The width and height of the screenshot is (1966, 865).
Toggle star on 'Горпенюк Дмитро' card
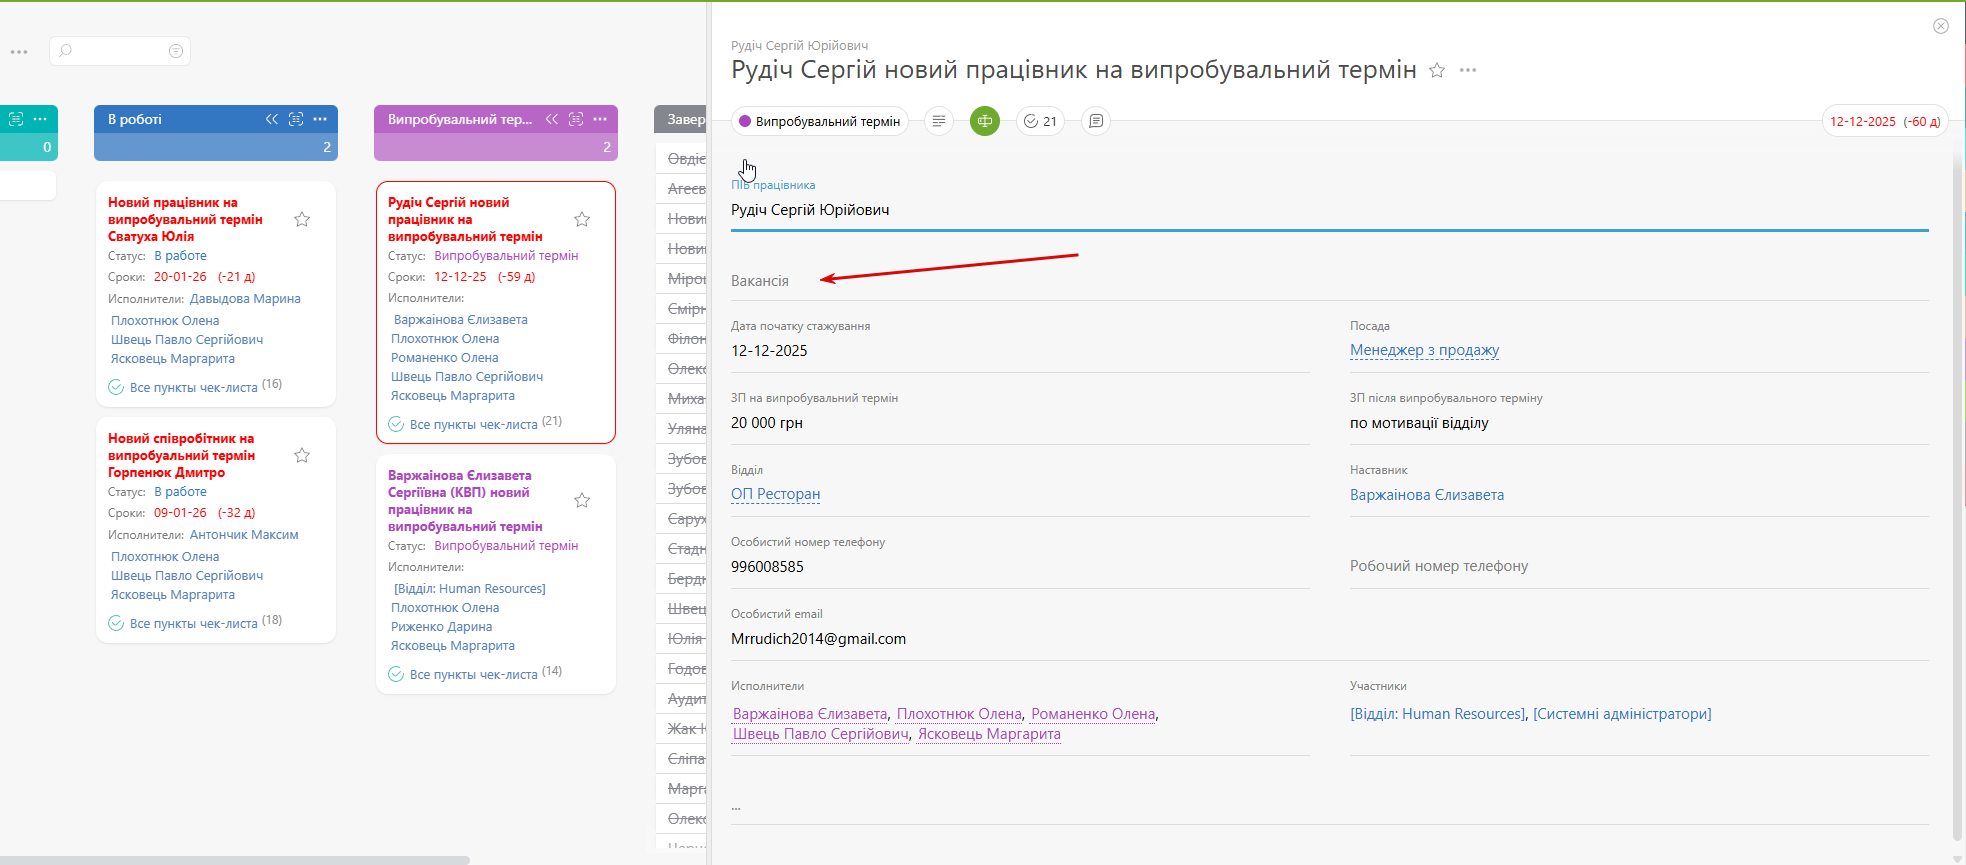coord(302,455)
